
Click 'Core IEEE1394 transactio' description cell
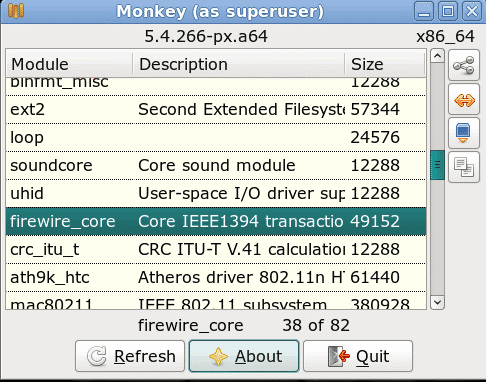point(241,221)
